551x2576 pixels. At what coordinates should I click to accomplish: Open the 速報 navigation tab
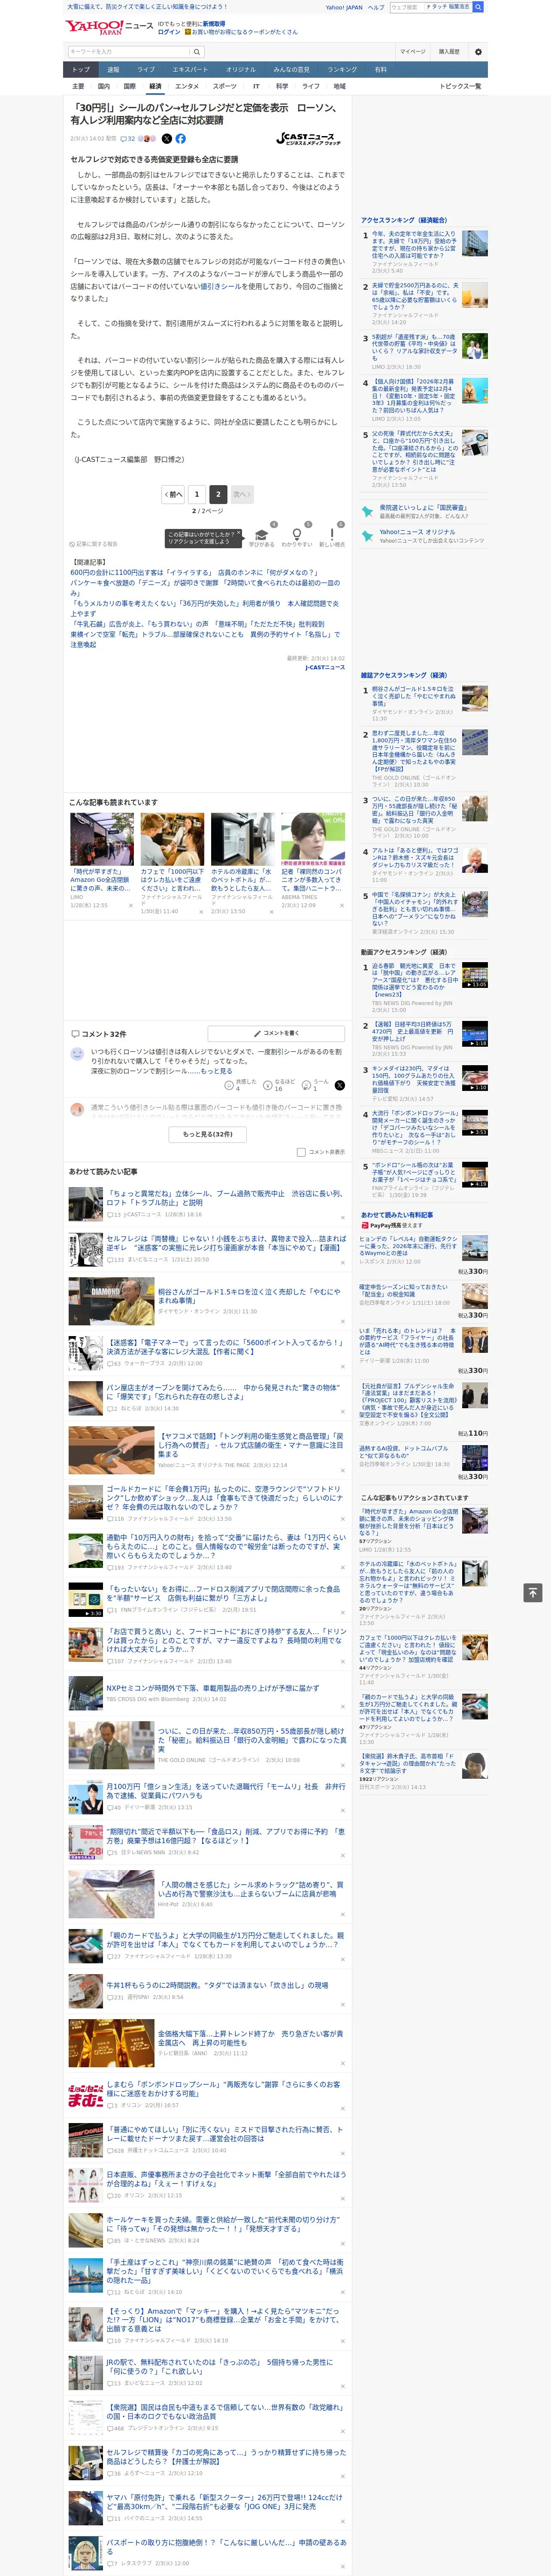[x=113, y=70]
